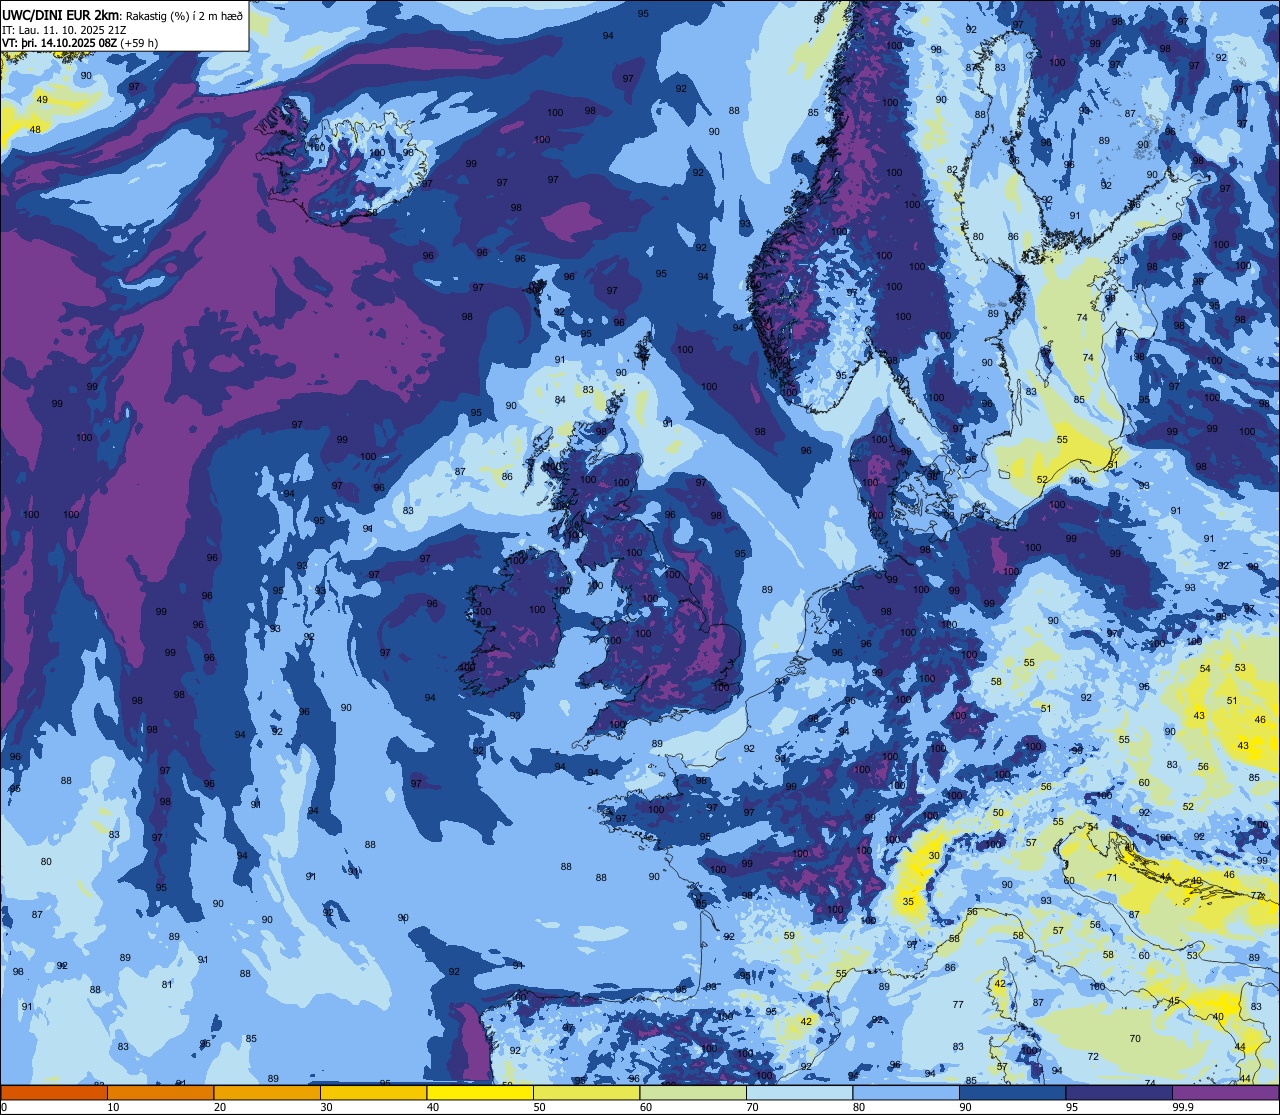This screenshot has width=1280, height=1115.
Task: Click the map title 'UWC/DINI EUR 2km'
Action: point(61,14)
